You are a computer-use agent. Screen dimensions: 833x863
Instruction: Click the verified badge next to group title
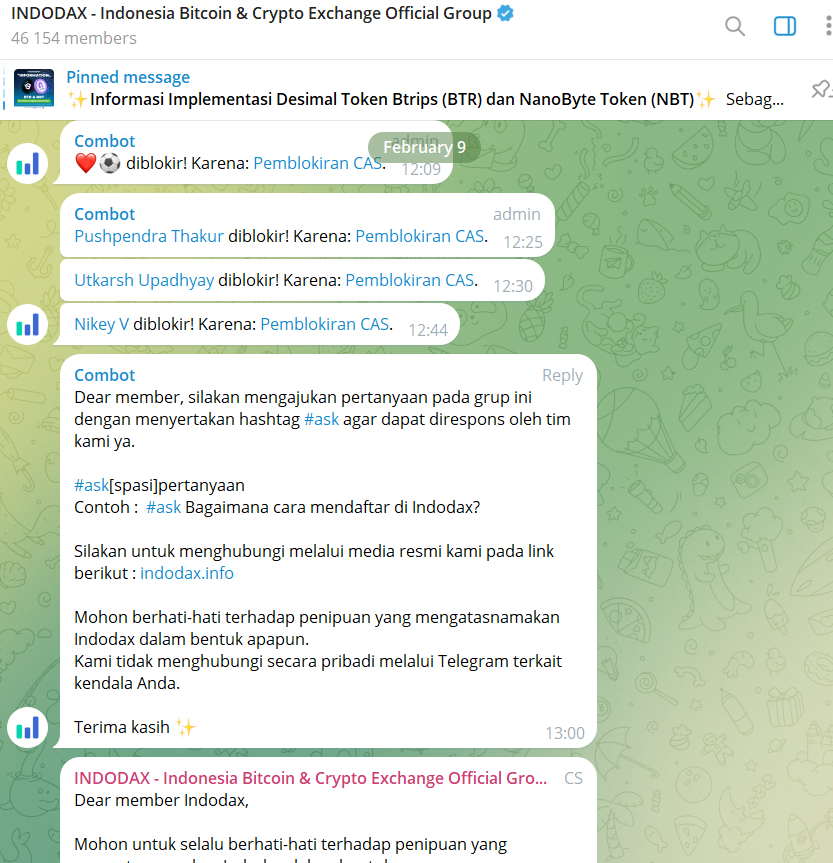(x=505, y=13)
